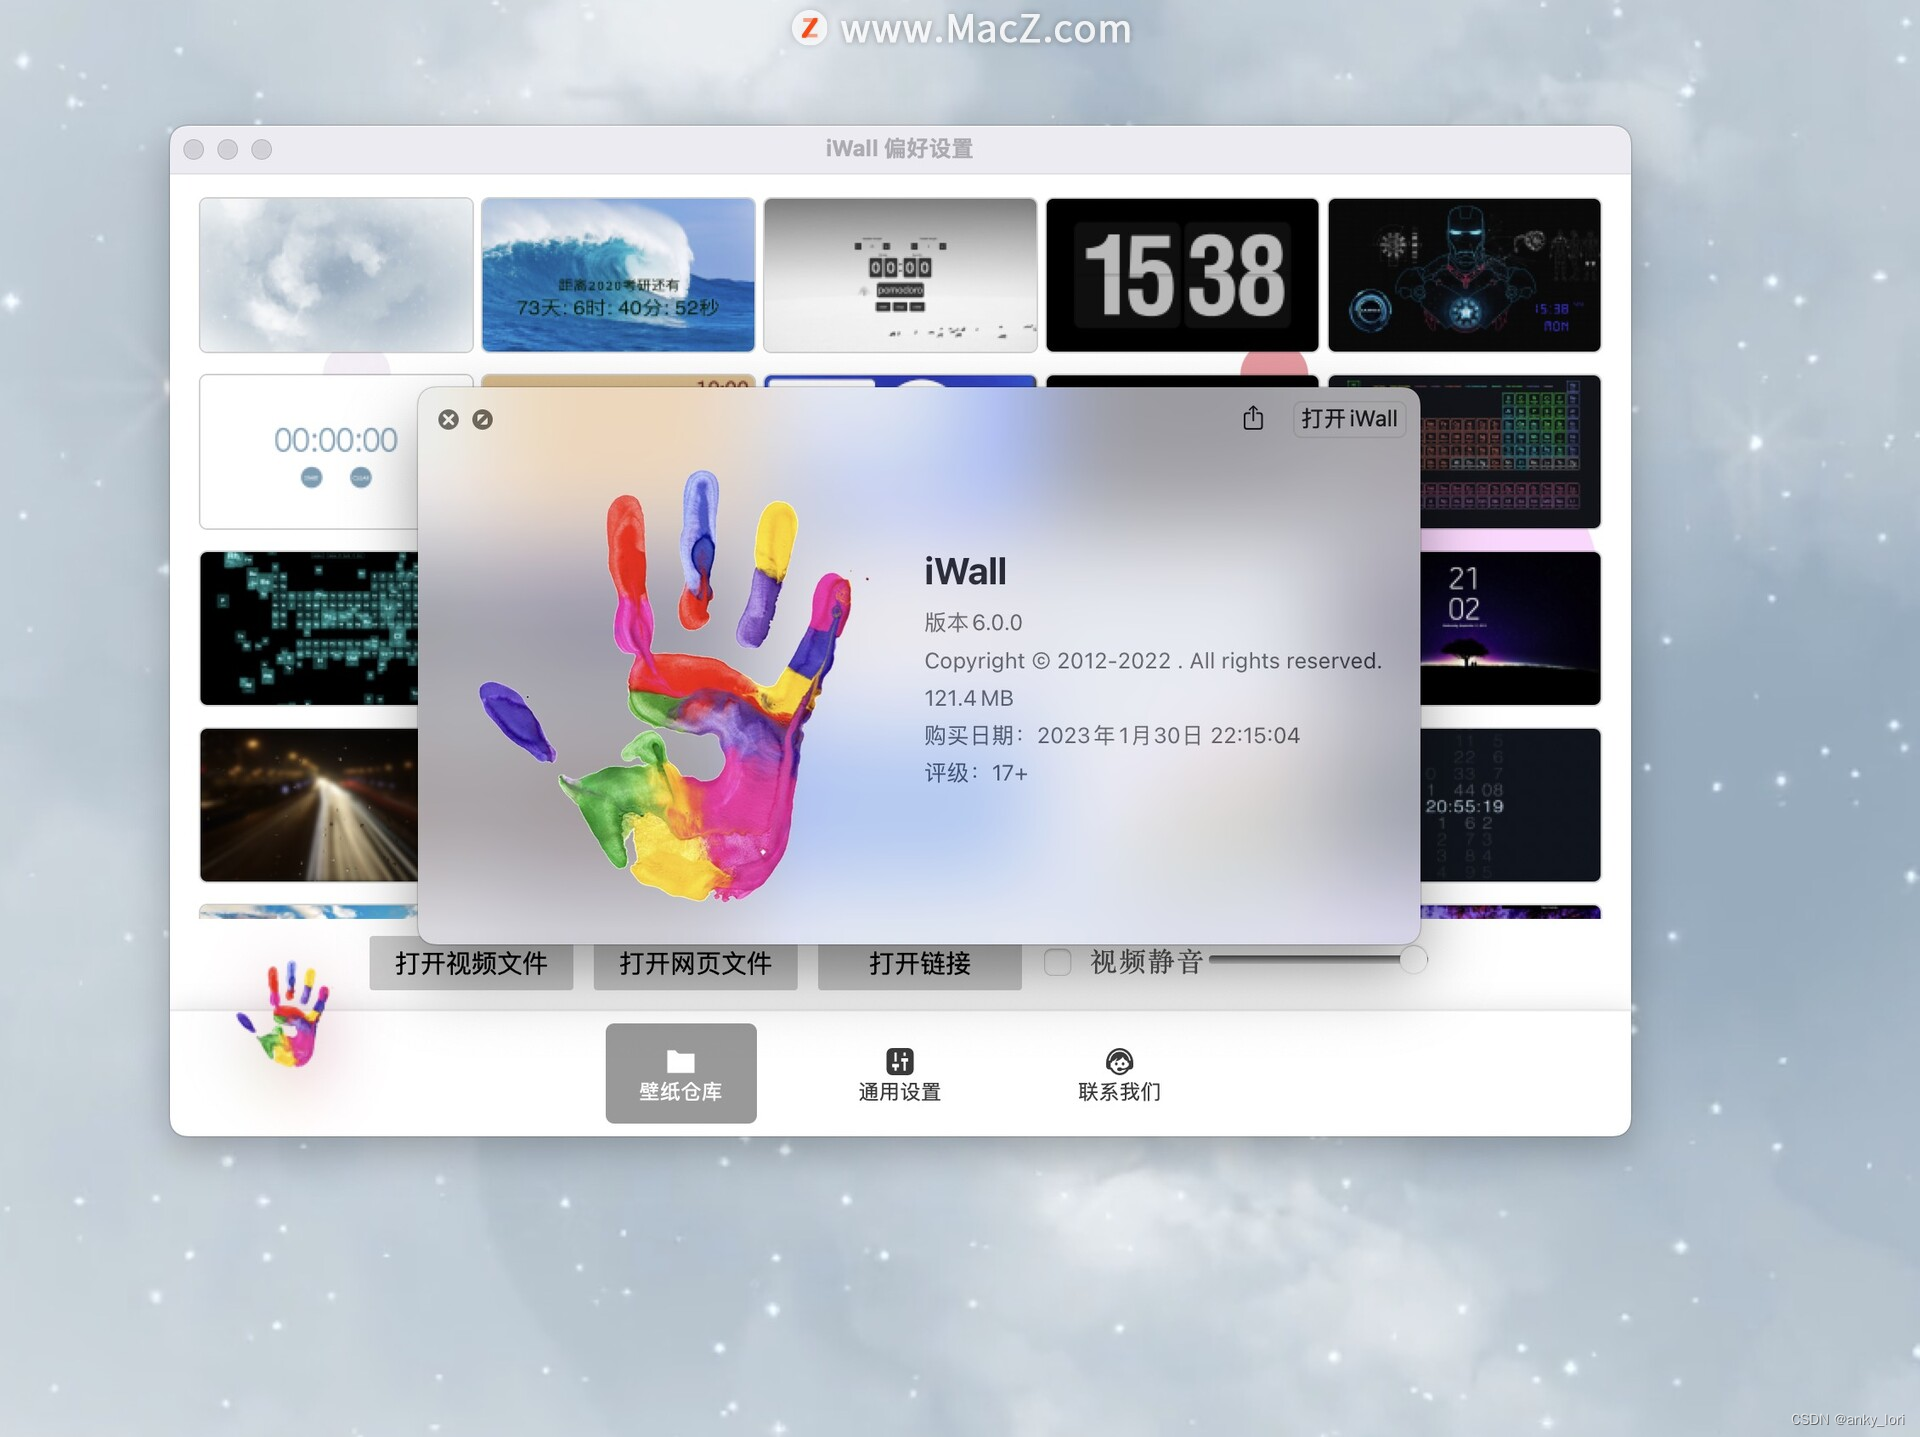Image resolution: width=1920 pixels, height=1437 pixels.
Task: Click the left blue button on stopwatch thumbnail
Action: [311, 478]
